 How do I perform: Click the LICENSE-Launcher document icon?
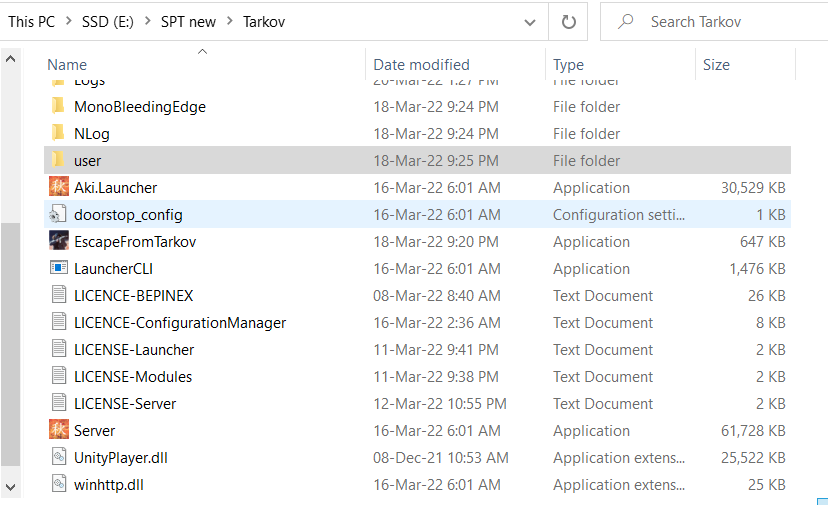(59, 349)
